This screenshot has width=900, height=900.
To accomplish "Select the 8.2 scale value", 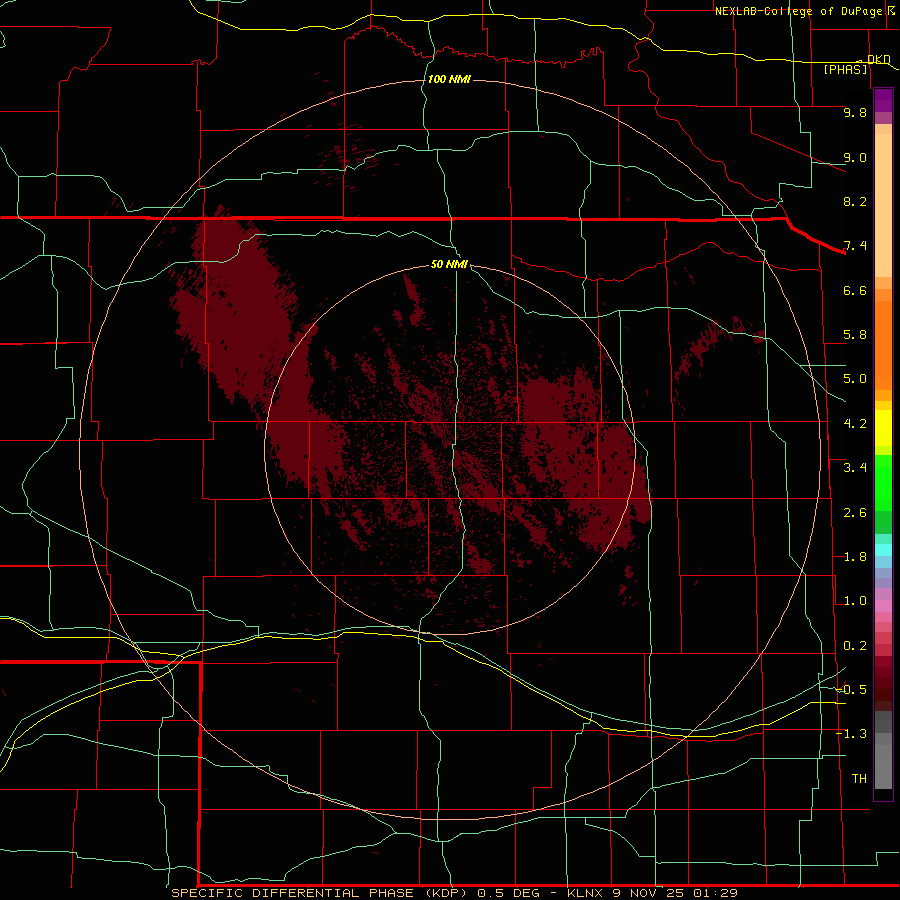I will [x=855, y=201].
